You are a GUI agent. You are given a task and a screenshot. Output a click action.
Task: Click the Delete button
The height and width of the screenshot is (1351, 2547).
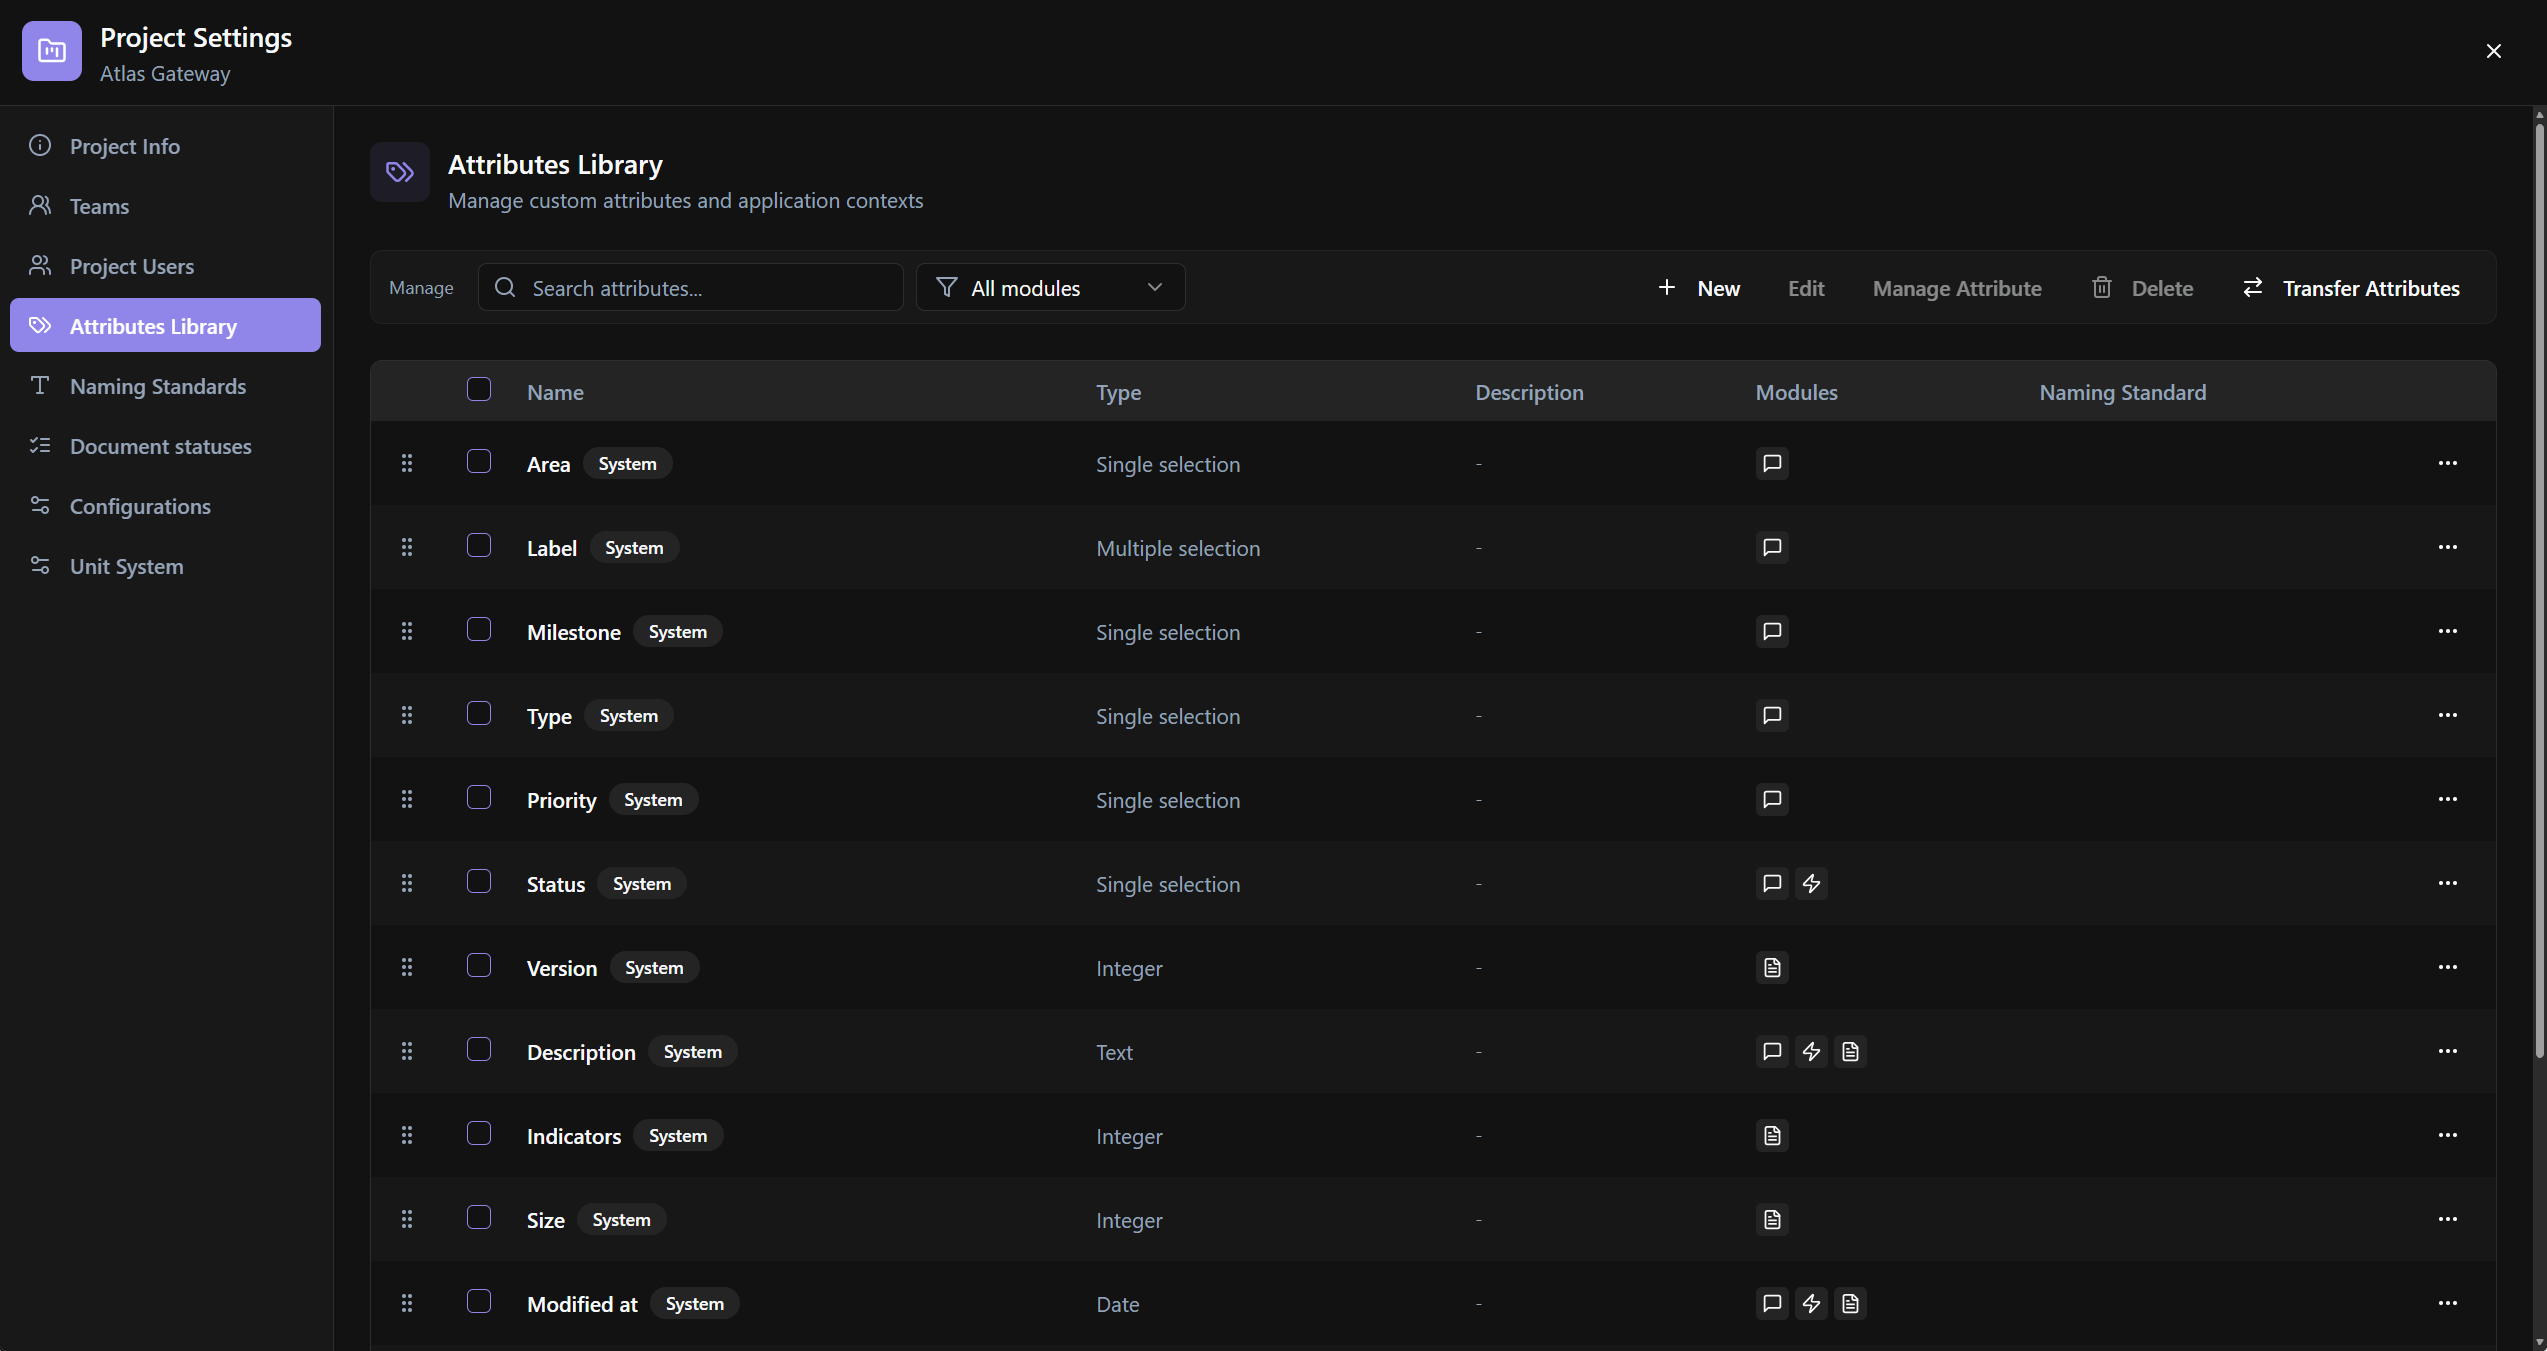coord(2142,288)
